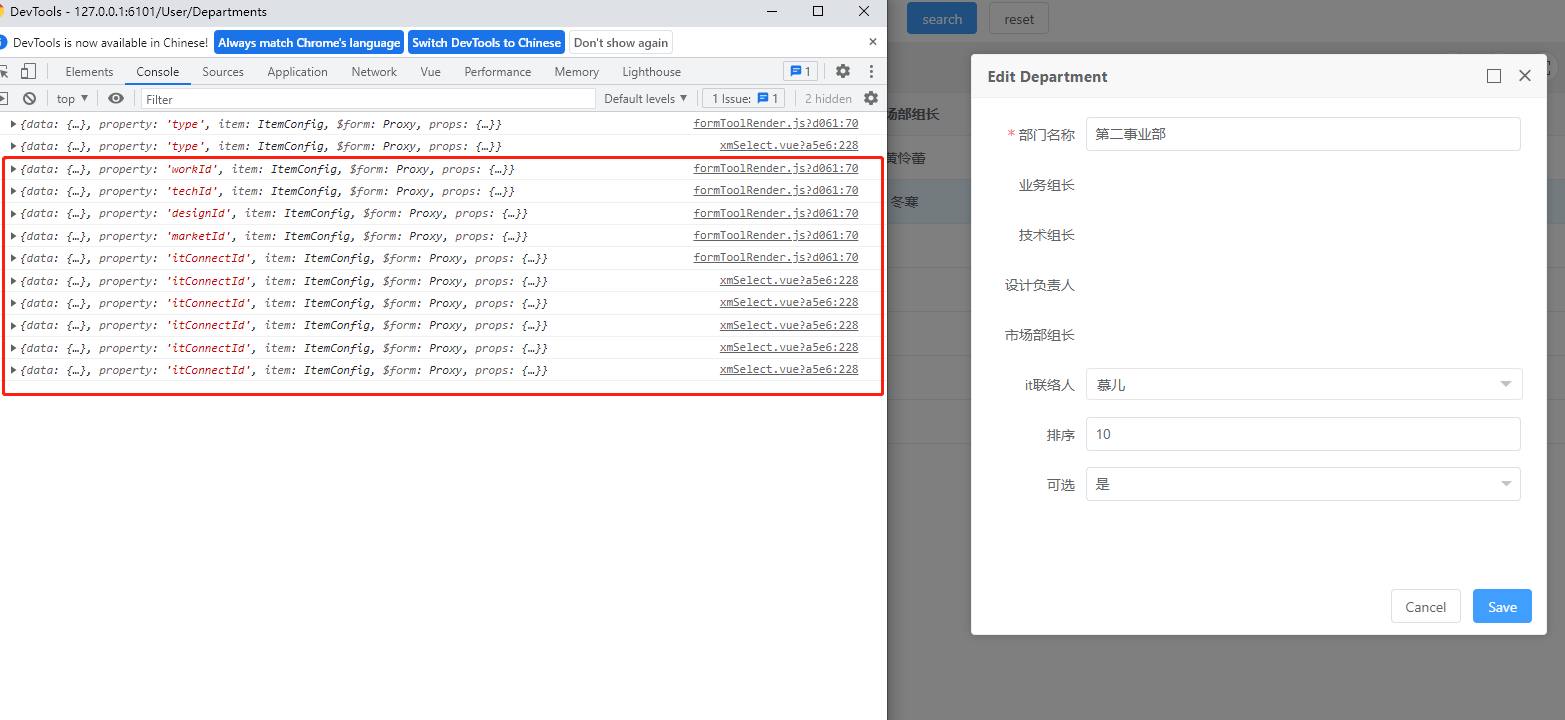
Task: Switch to the Sources tab
Action: 222,71
